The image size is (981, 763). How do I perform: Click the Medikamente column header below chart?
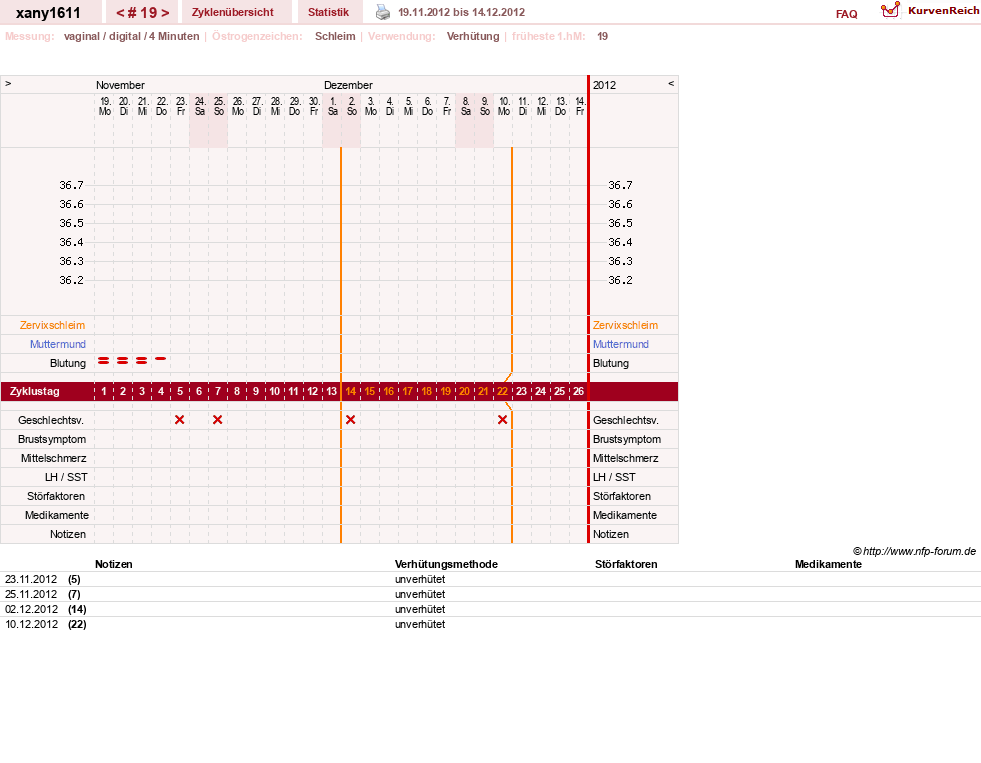(828, 564)
